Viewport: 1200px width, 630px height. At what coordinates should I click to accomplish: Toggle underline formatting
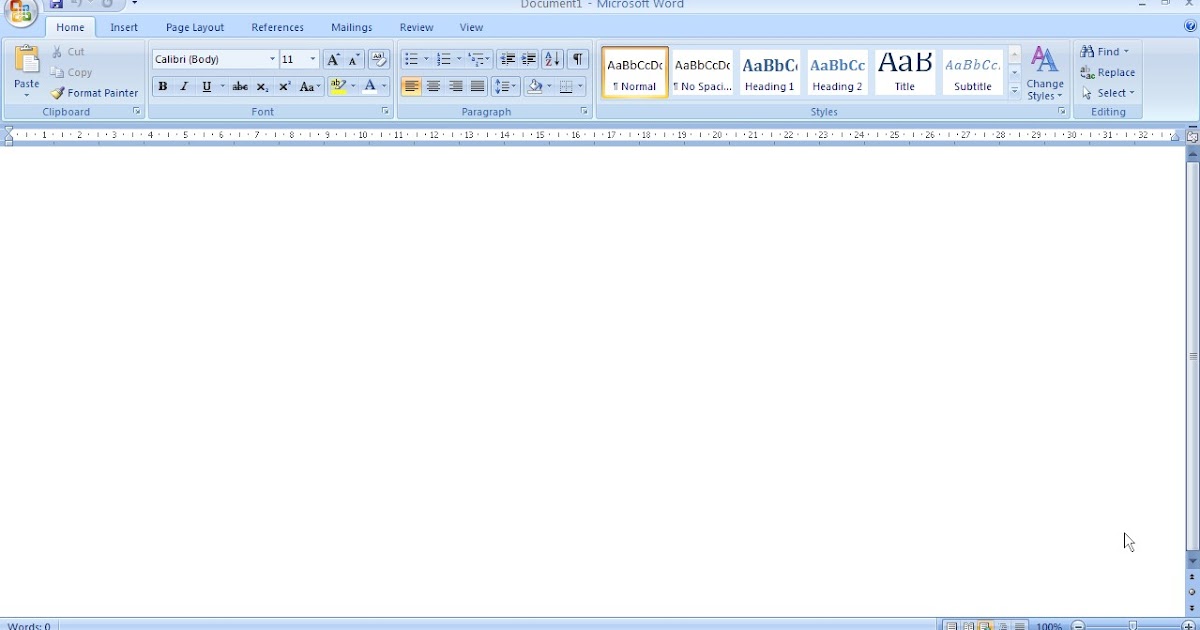[x=207, y=87]
